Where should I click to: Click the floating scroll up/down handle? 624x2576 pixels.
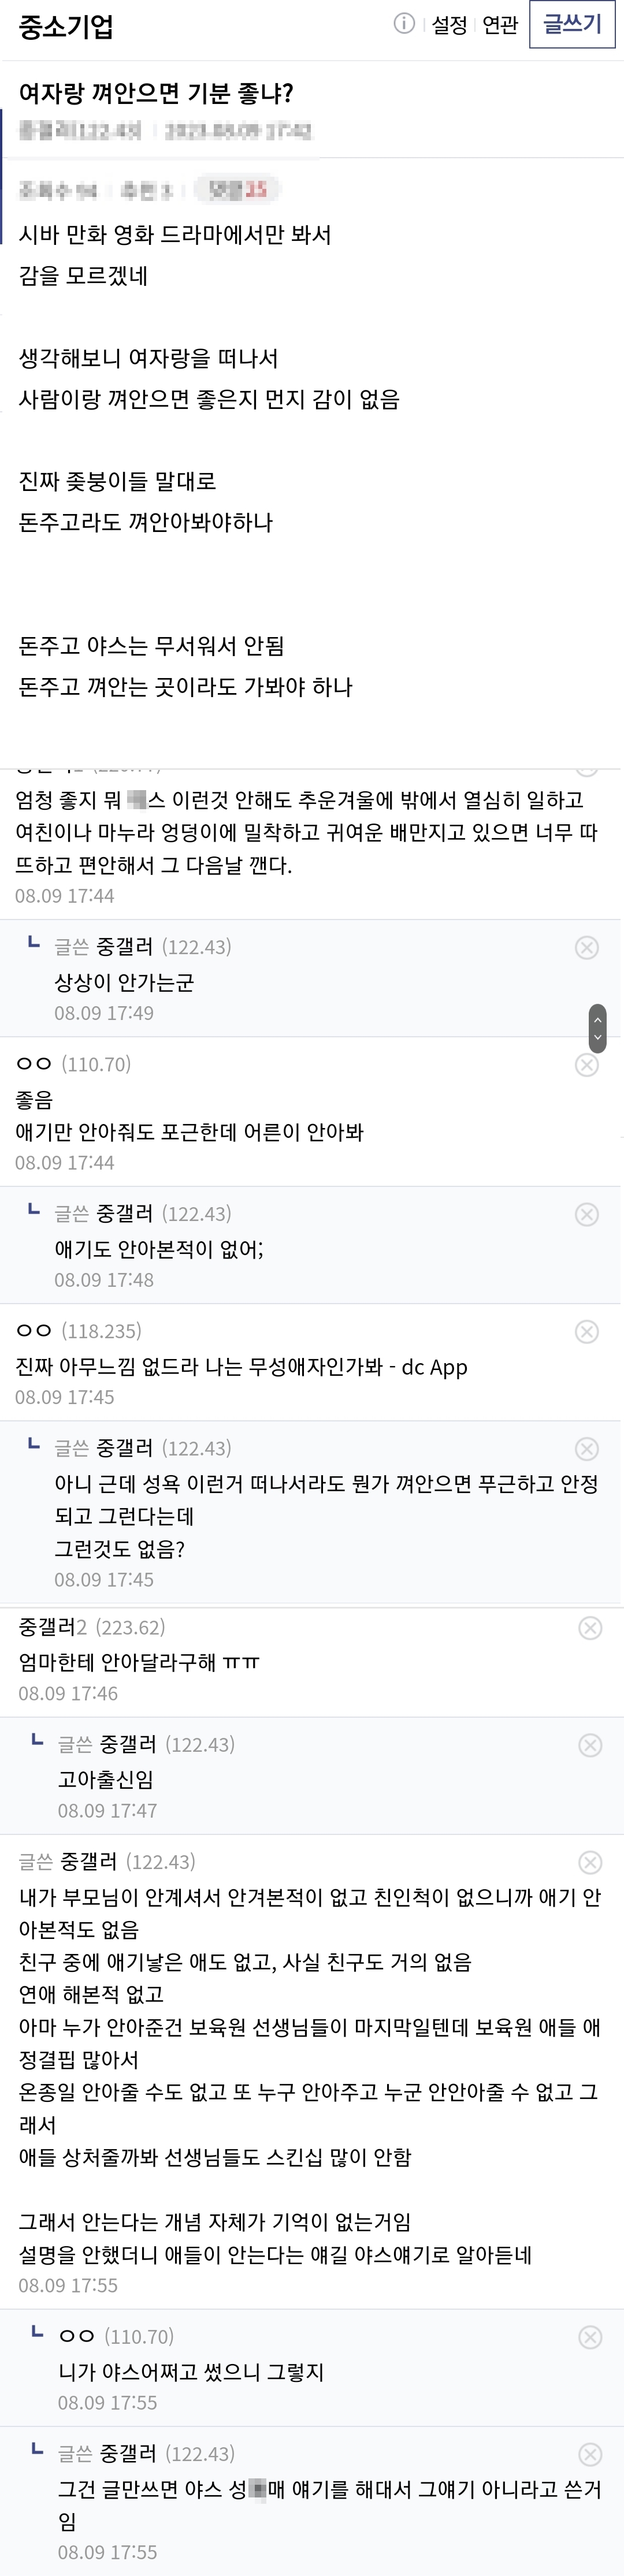598,1028
